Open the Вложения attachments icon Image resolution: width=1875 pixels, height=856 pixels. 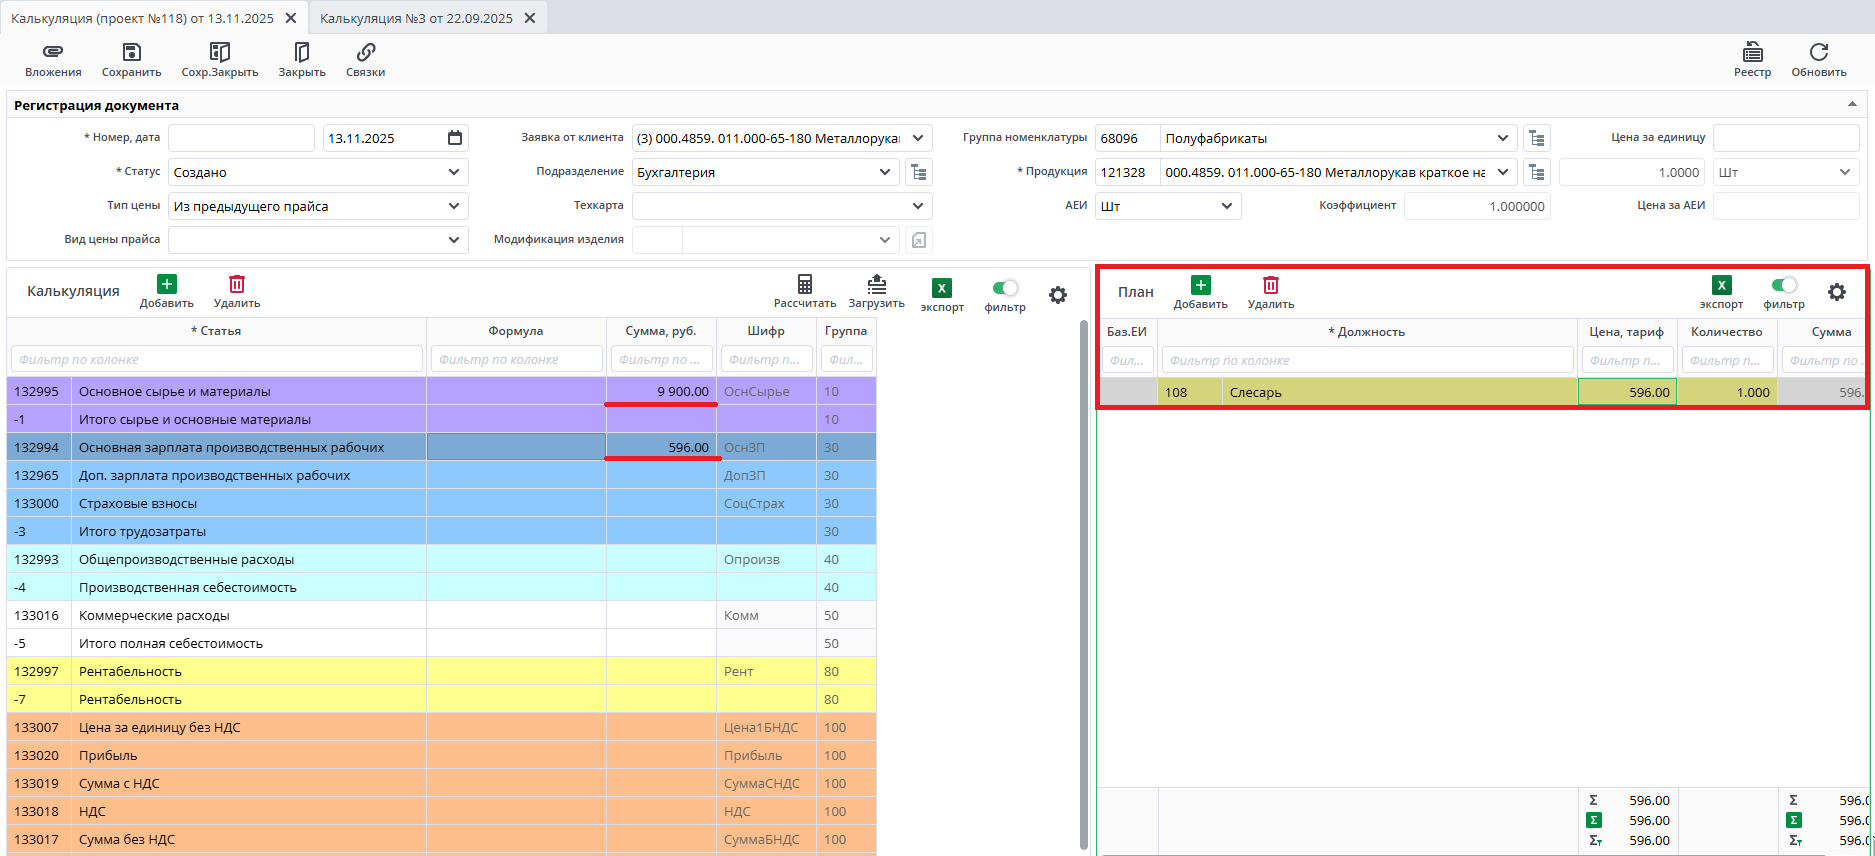pos(53,52)
